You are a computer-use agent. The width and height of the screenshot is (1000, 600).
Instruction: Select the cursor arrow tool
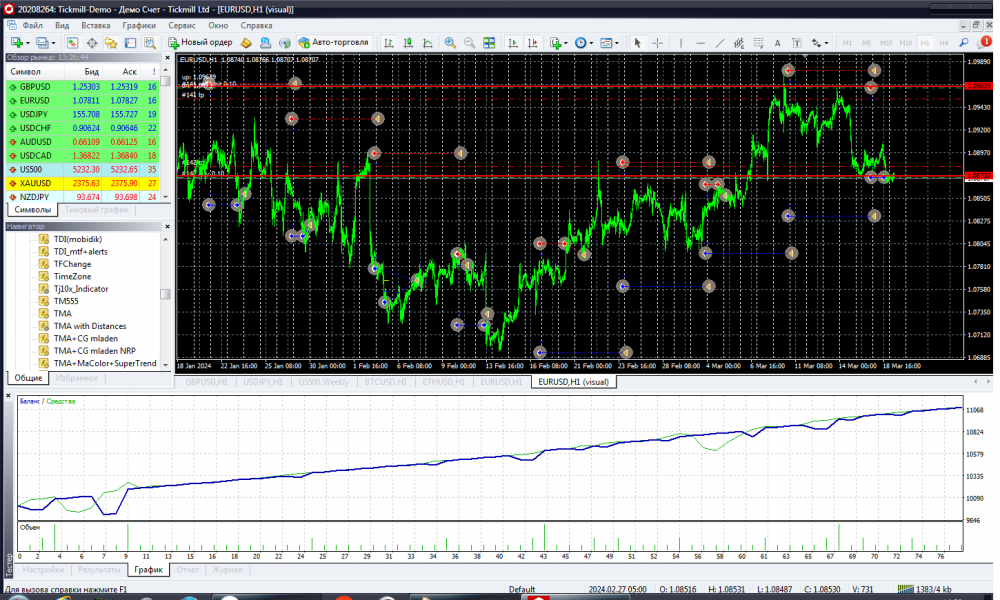pyautogui.click(x=637, y=43)
